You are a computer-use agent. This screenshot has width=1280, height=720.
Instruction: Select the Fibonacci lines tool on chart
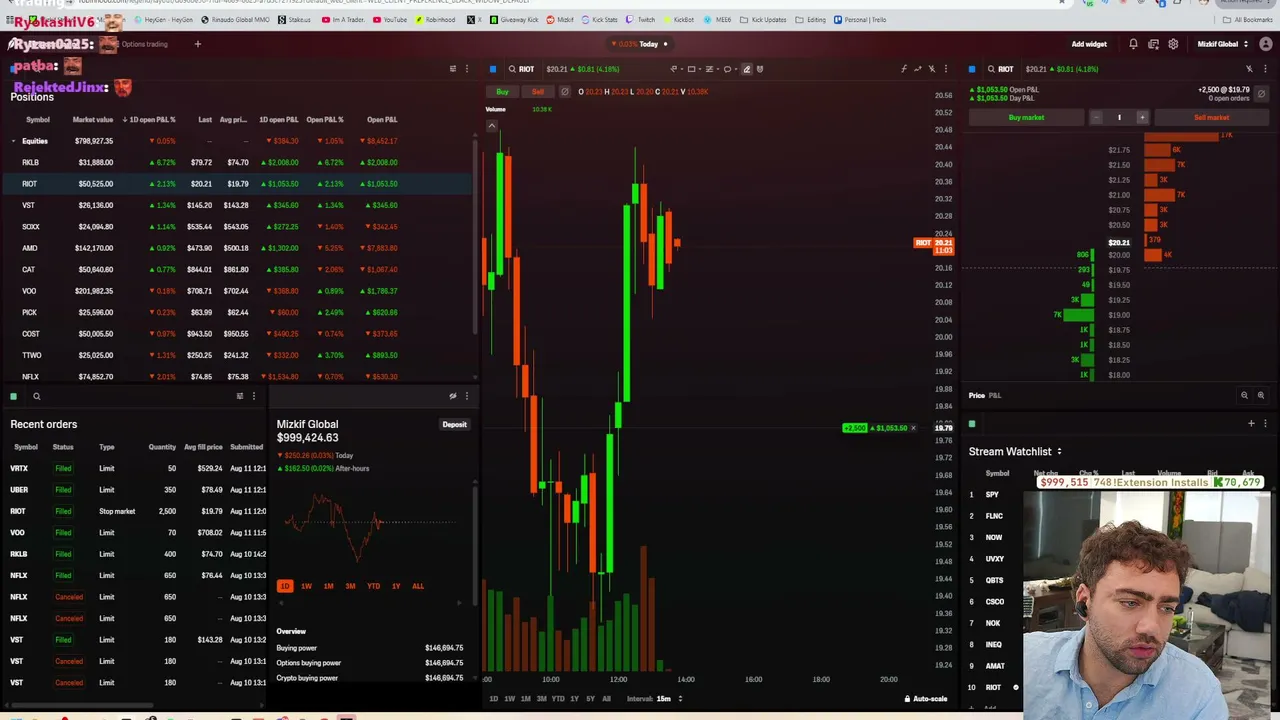709,69
